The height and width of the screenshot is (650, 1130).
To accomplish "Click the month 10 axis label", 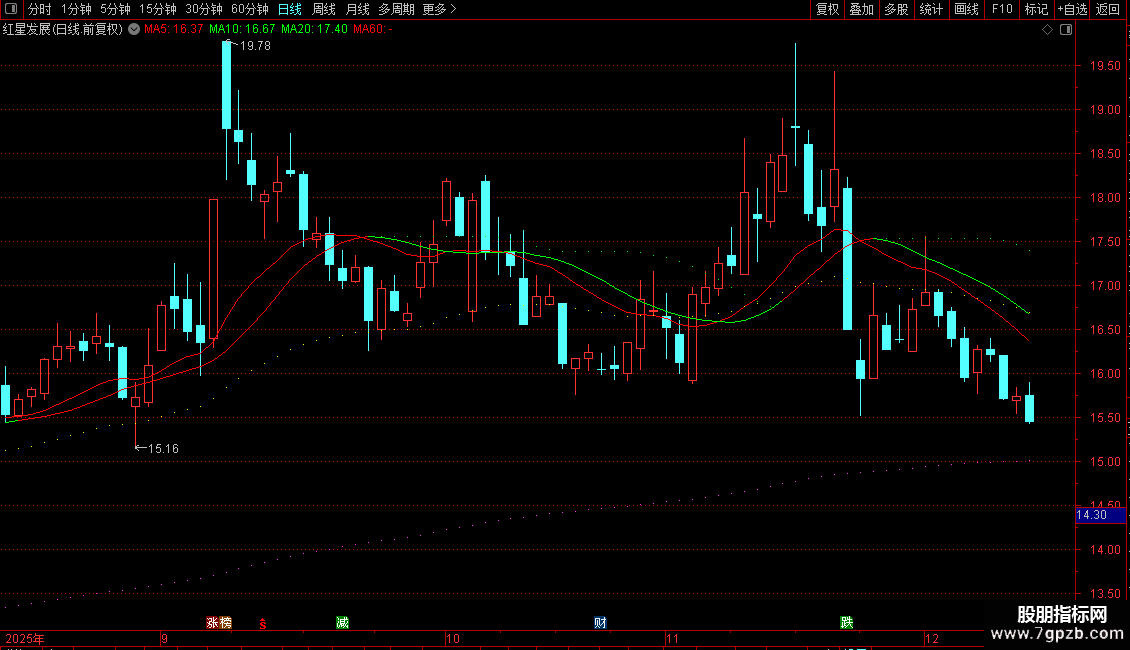I will [x=453, y=638].
